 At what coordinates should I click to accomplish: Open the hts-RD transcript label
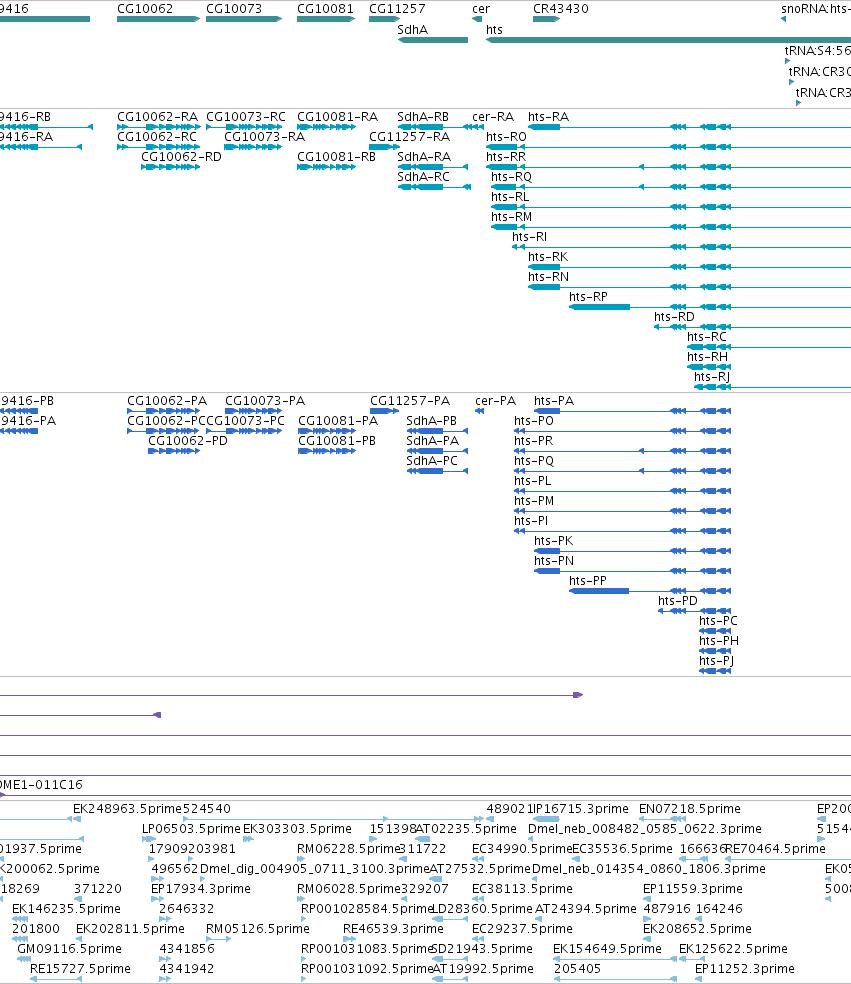tap(675, 318)
